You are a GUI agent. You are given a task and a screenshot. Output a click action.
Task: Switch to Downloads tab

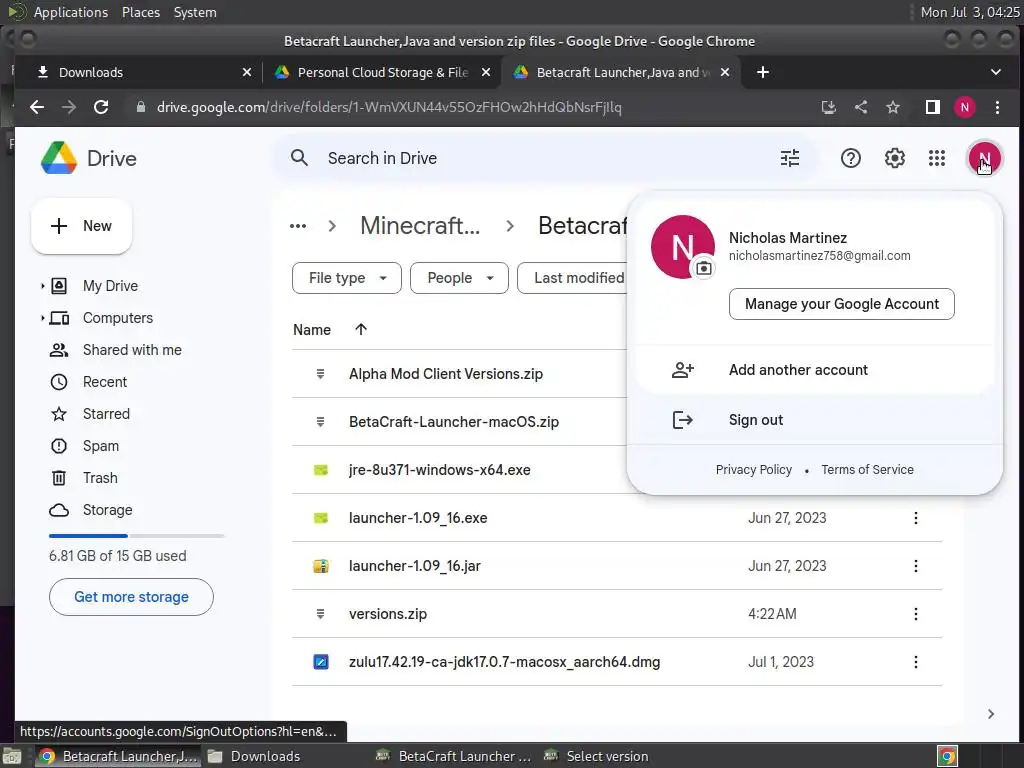(x=137, y=72)
